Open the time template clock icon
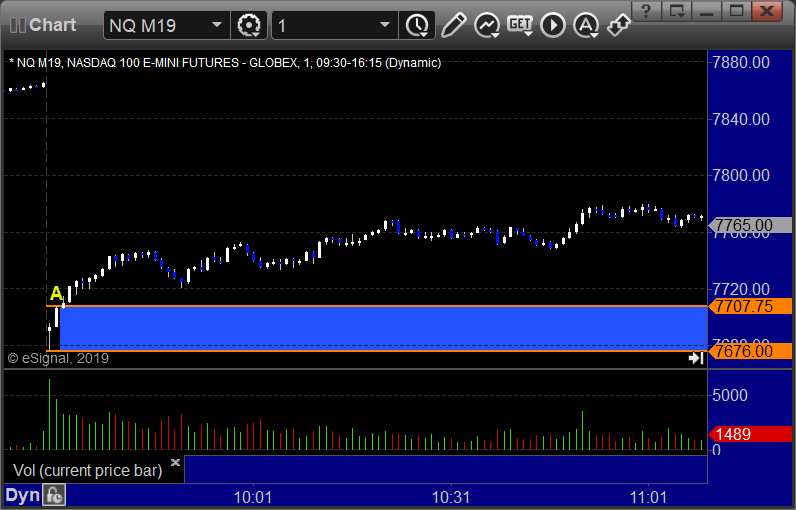 pos(417,25)
